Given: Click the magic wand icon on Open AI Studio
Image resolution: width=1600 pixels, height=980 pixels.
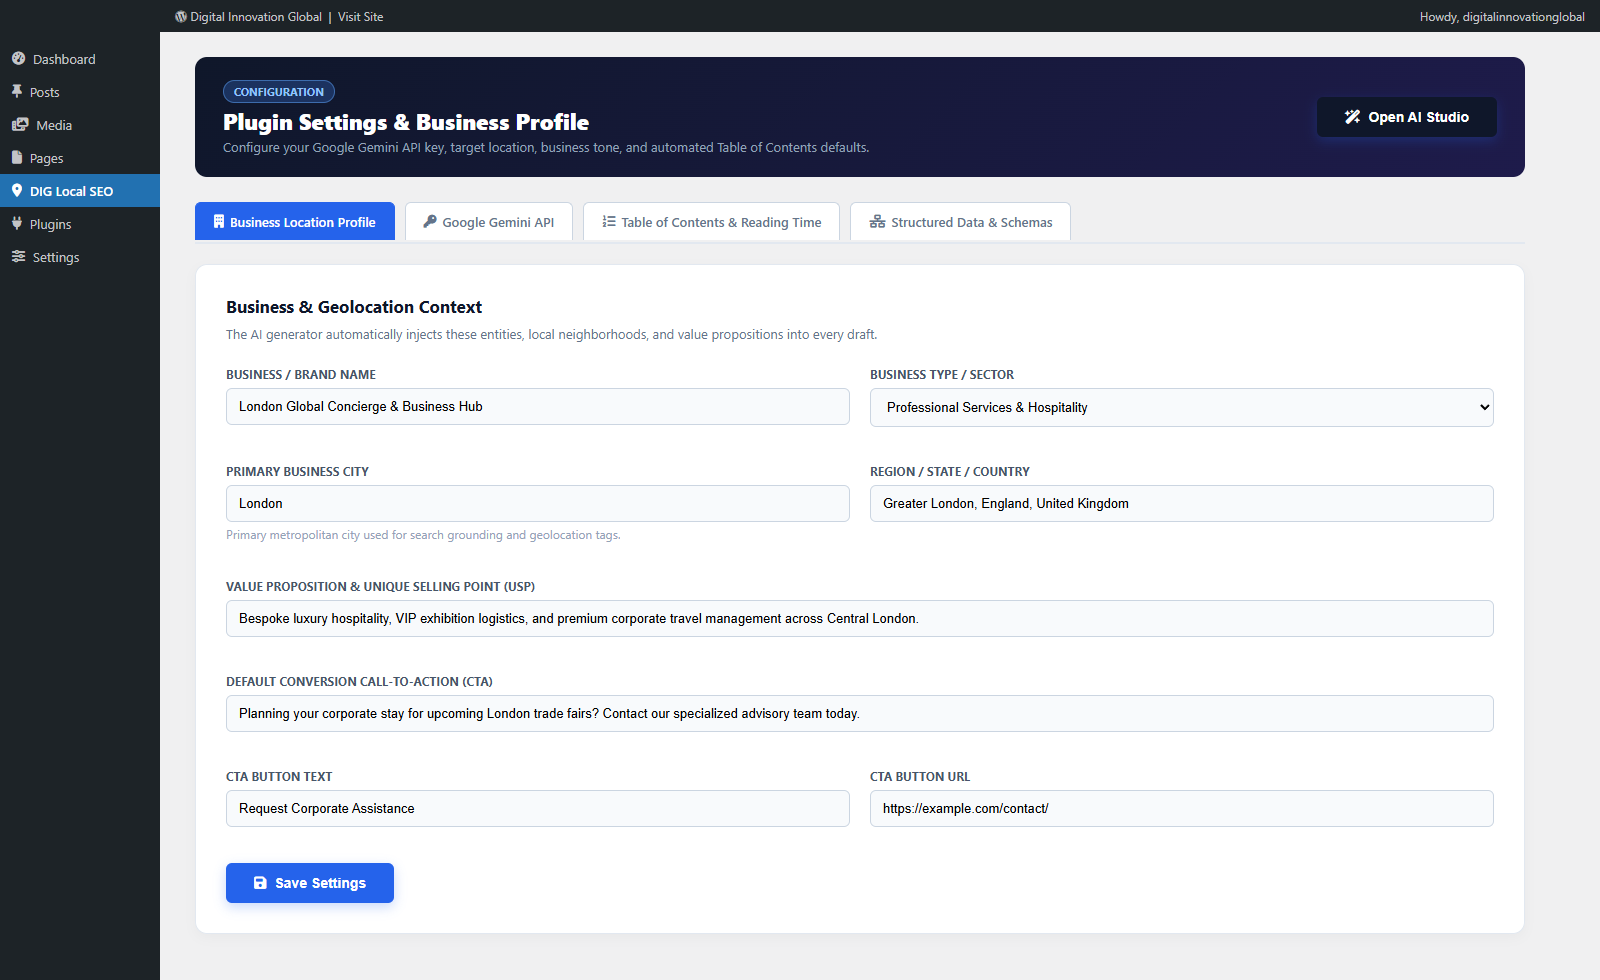Looking at the screenshot, I should 1353,117.
